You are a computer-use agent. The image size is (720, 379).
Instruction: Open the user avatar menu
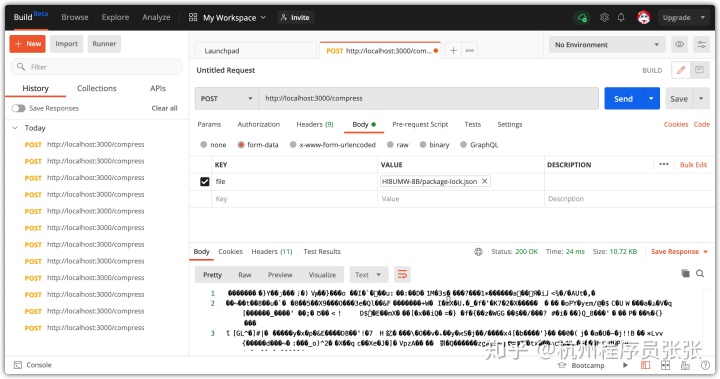[x=644, y=17]
